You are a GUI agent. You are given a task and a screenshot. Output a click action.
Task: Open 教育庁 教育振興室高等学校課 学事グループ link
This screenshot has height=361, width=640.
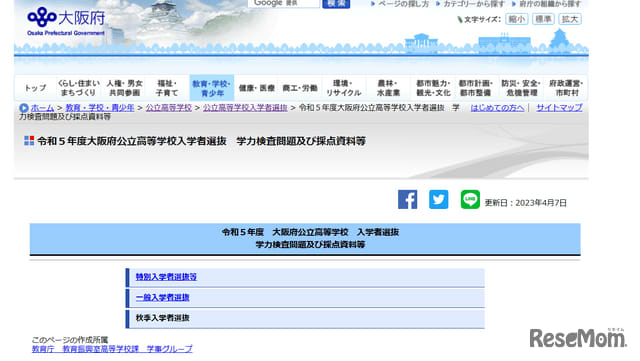(112, 349)
